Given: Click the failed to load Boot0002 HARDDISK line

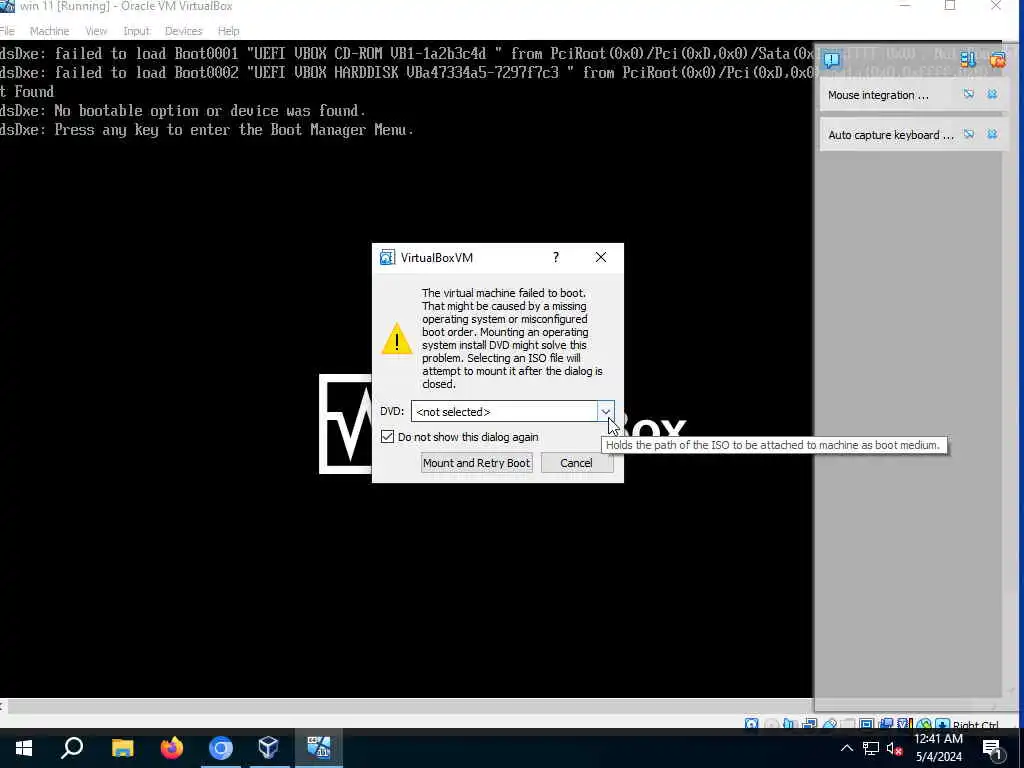Looking at the screenshot, I should pos(406,72).
